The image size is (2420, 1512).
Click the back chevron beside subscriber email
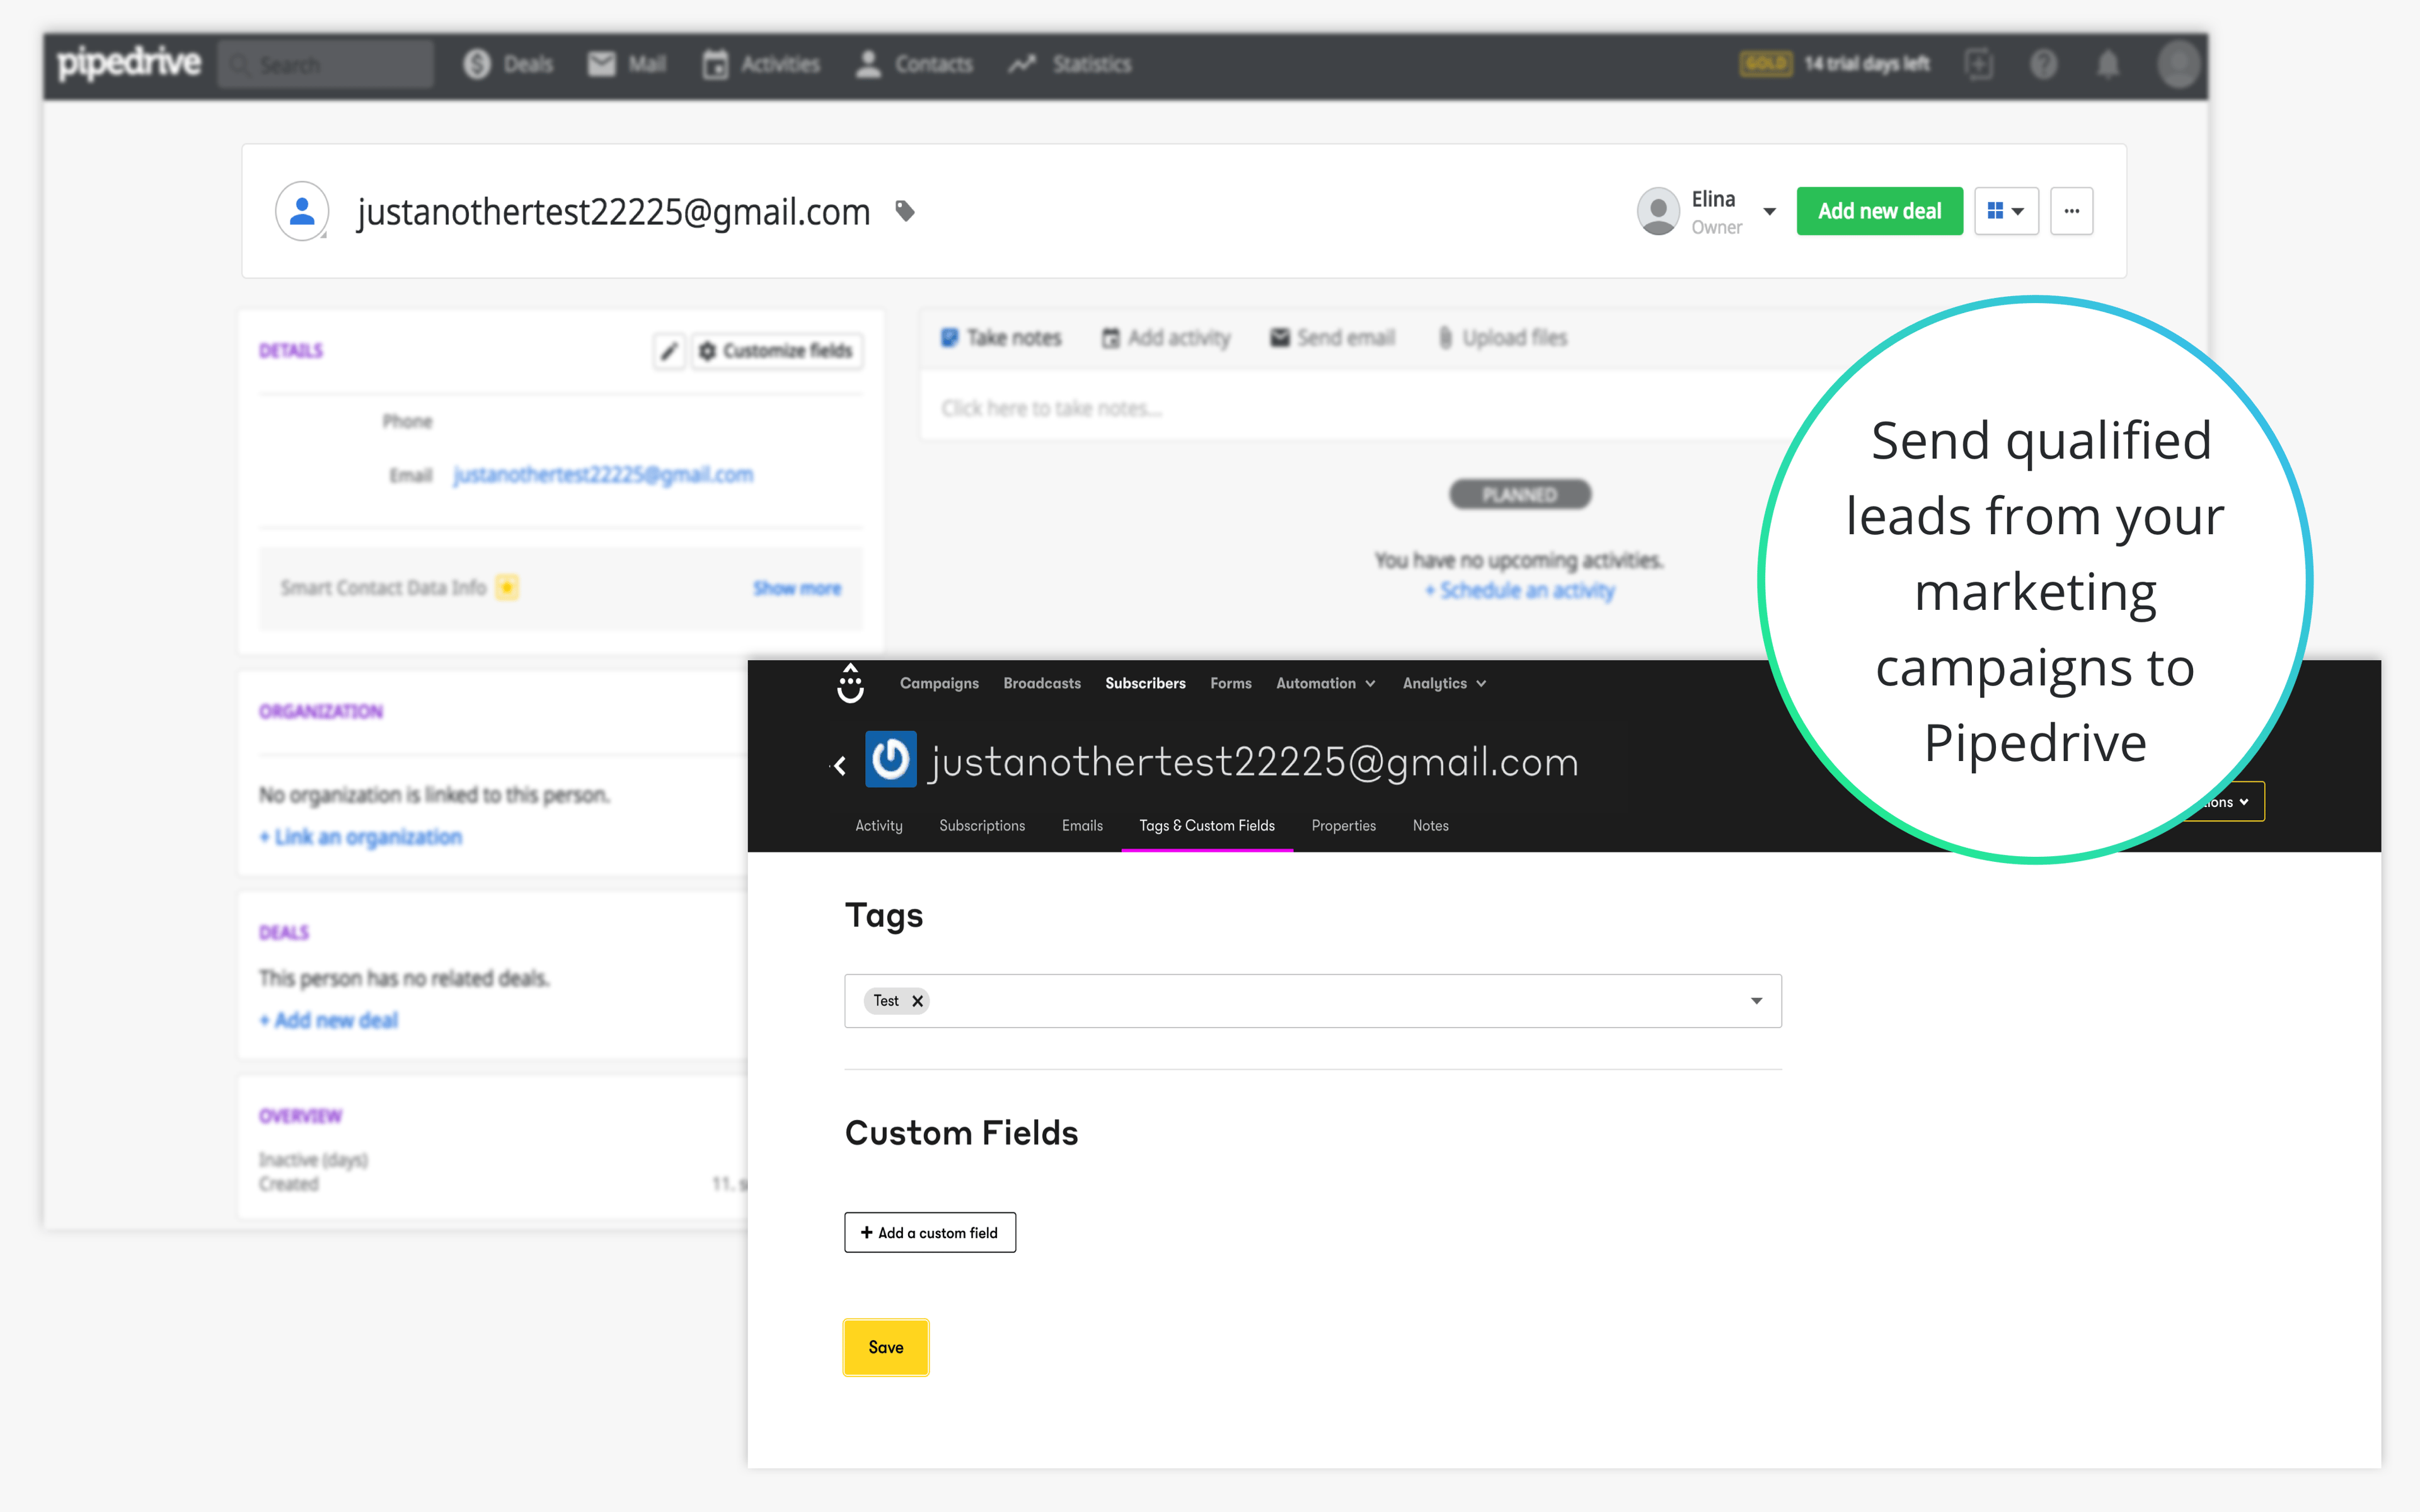[x=840, y=766]
